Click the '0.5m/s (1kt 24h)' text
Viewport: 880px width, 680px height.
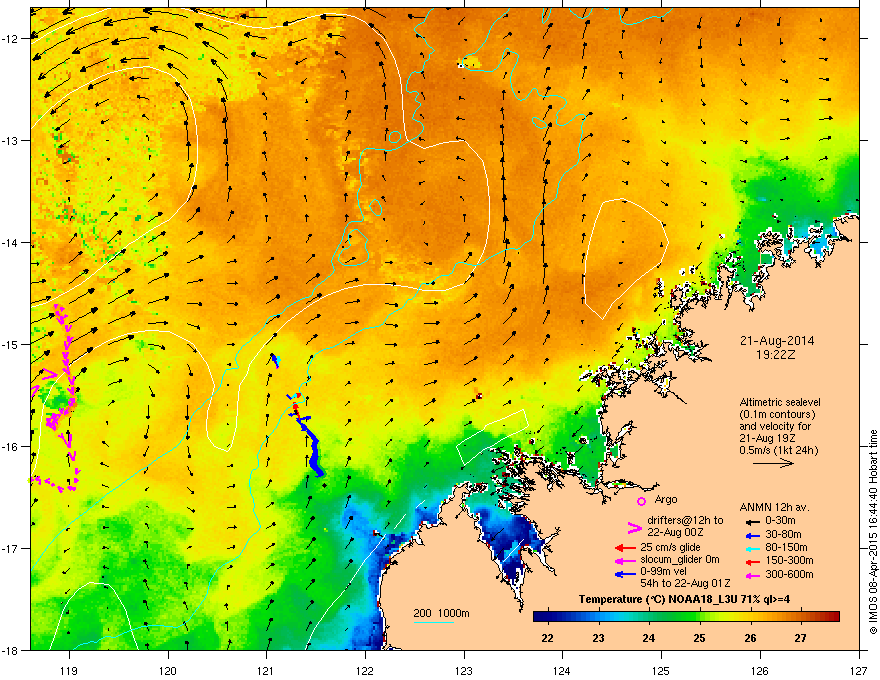coord(778,450)
